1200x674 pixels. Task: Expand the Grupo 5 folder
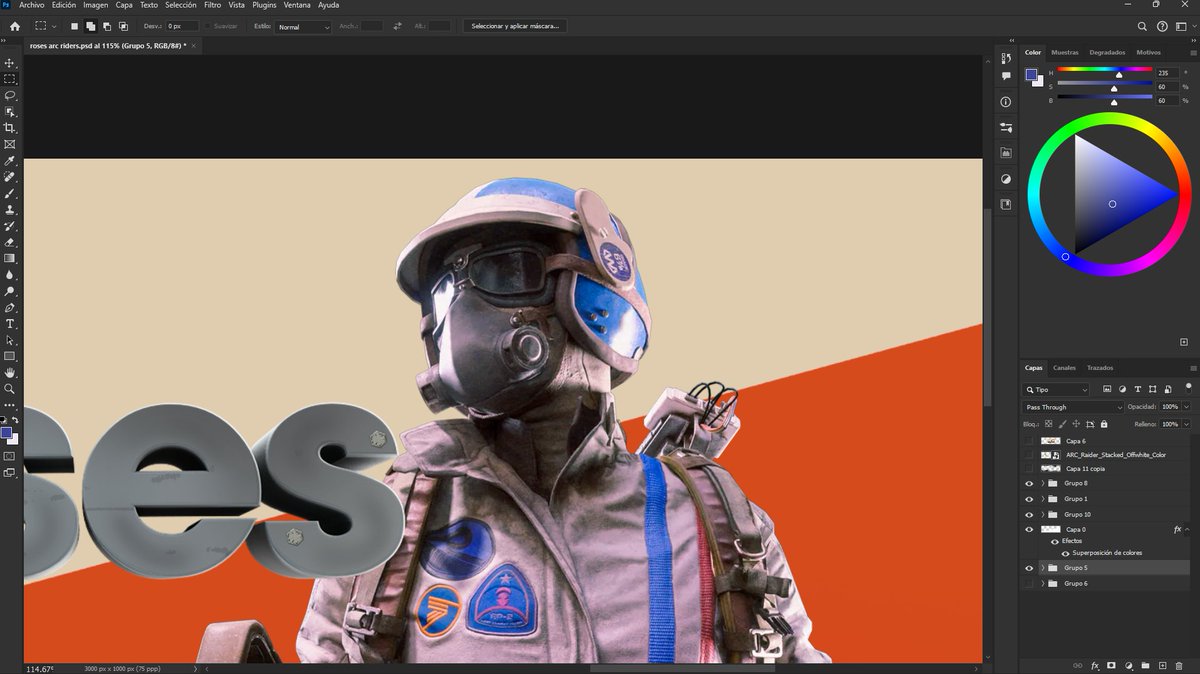click(x=1042, y=567)
